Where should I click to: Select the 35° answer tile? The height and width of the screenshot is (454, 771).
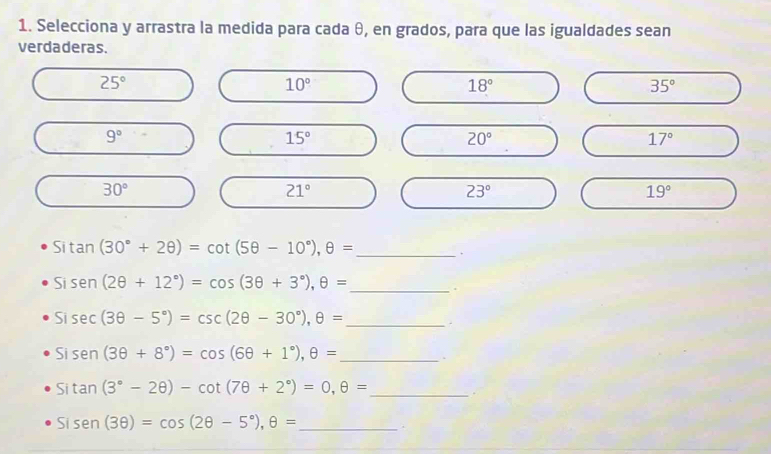pos(662,86)
